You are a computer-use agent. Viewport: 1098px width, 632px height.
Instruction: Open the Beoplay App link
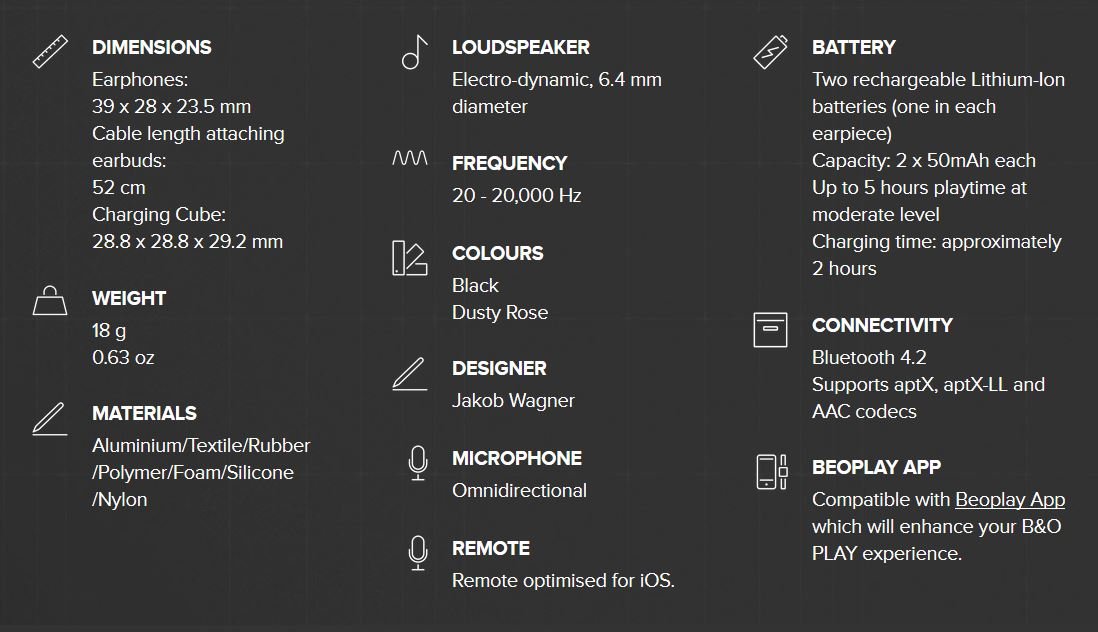click(x=1010, y=499)
